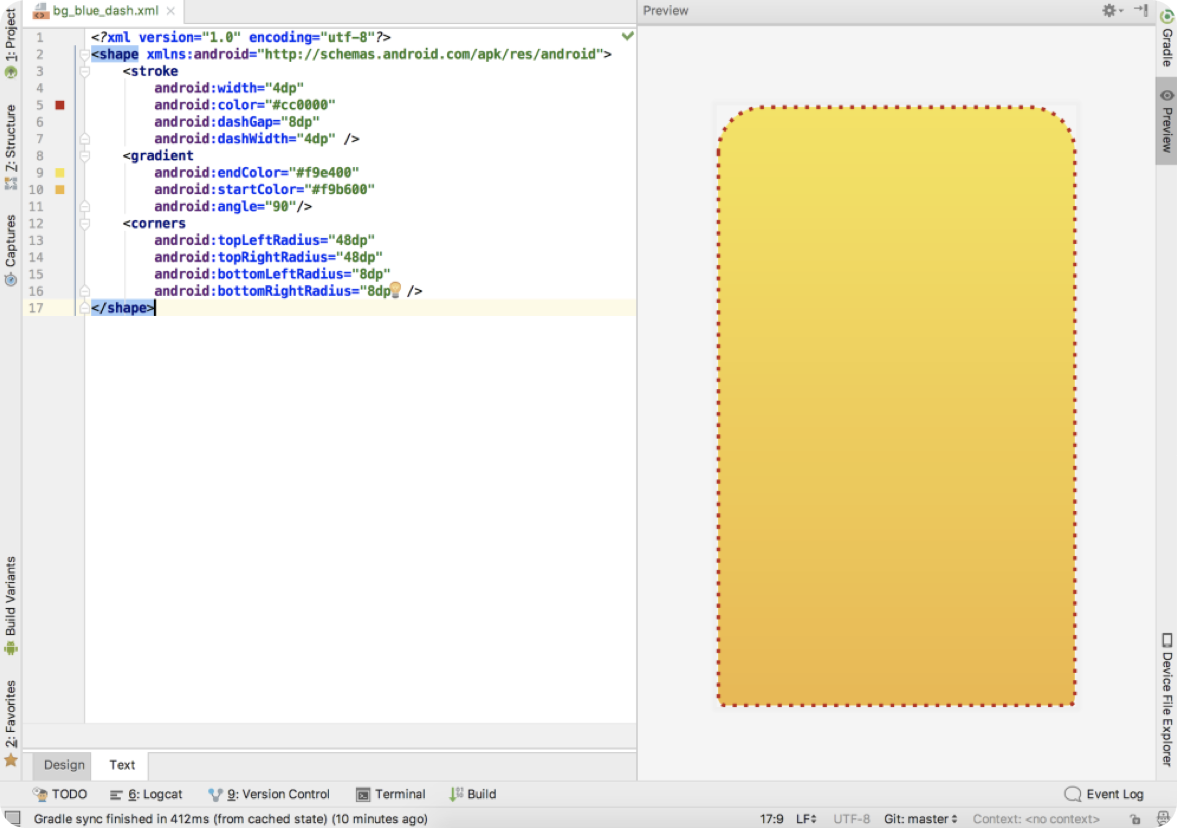Hide the Preview panel with arrow icon
The width and height of the screenshot is (1177, 828).
pos(1141,10)
